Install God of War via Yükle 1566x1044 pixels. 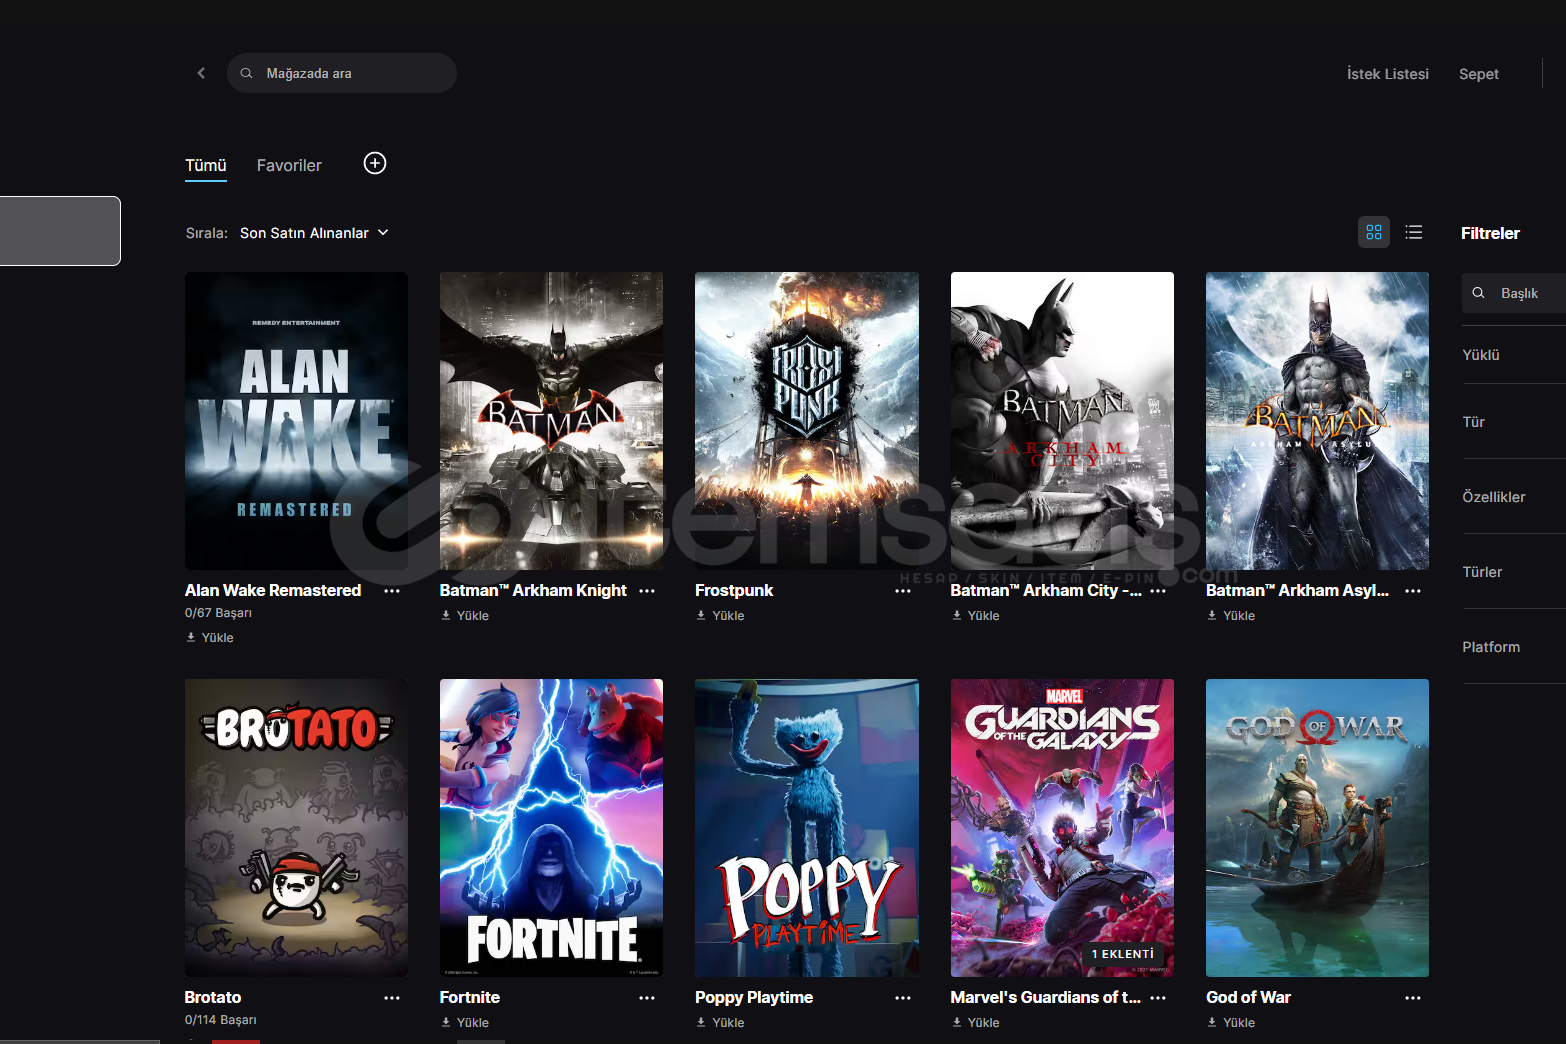pyautogui.click(x=1231, y=1022)
